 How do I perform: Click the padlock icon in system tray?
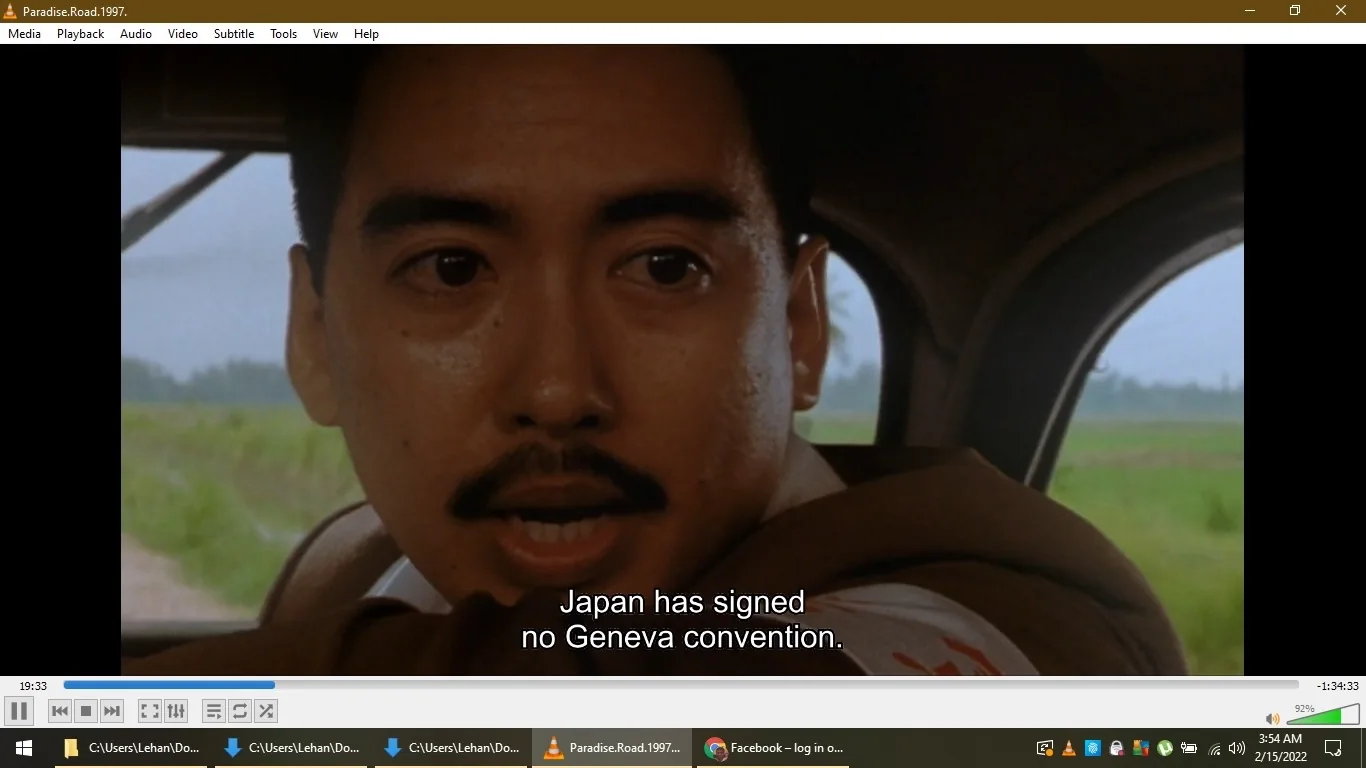(x=1117, y=748)
